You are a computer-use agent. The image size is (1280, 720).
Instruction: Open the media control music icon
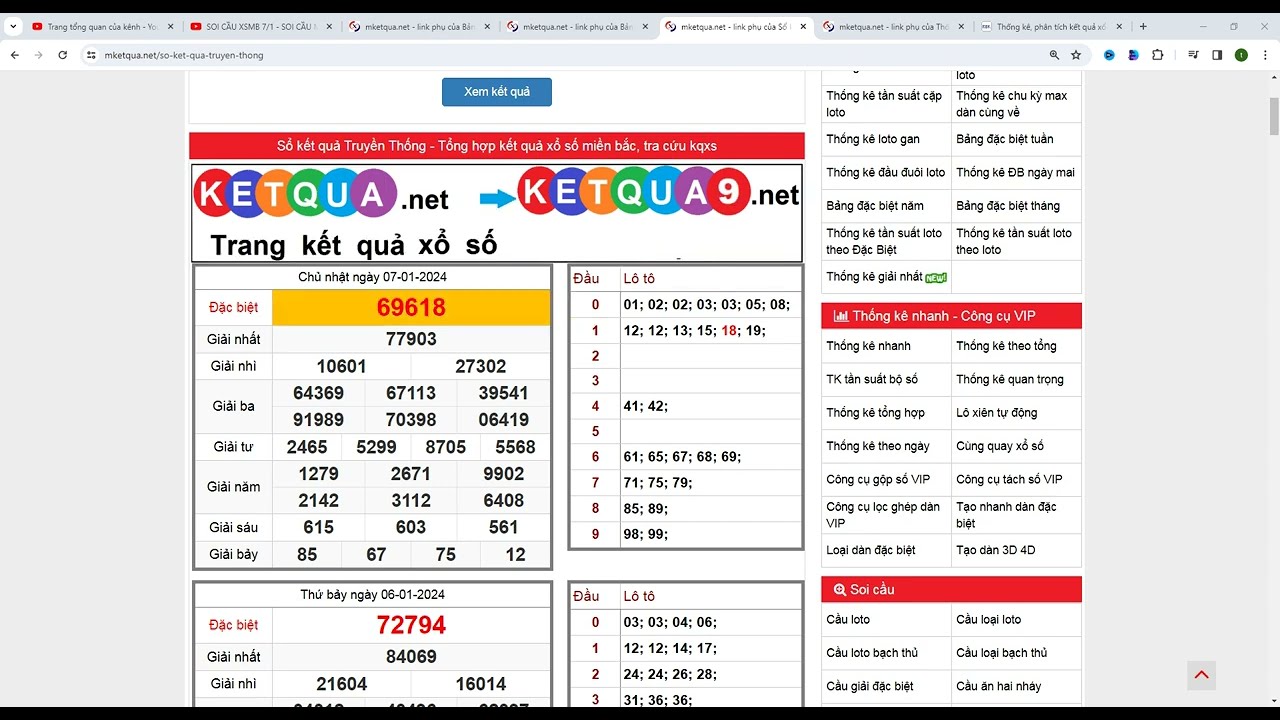click(x=1193, y=55)
